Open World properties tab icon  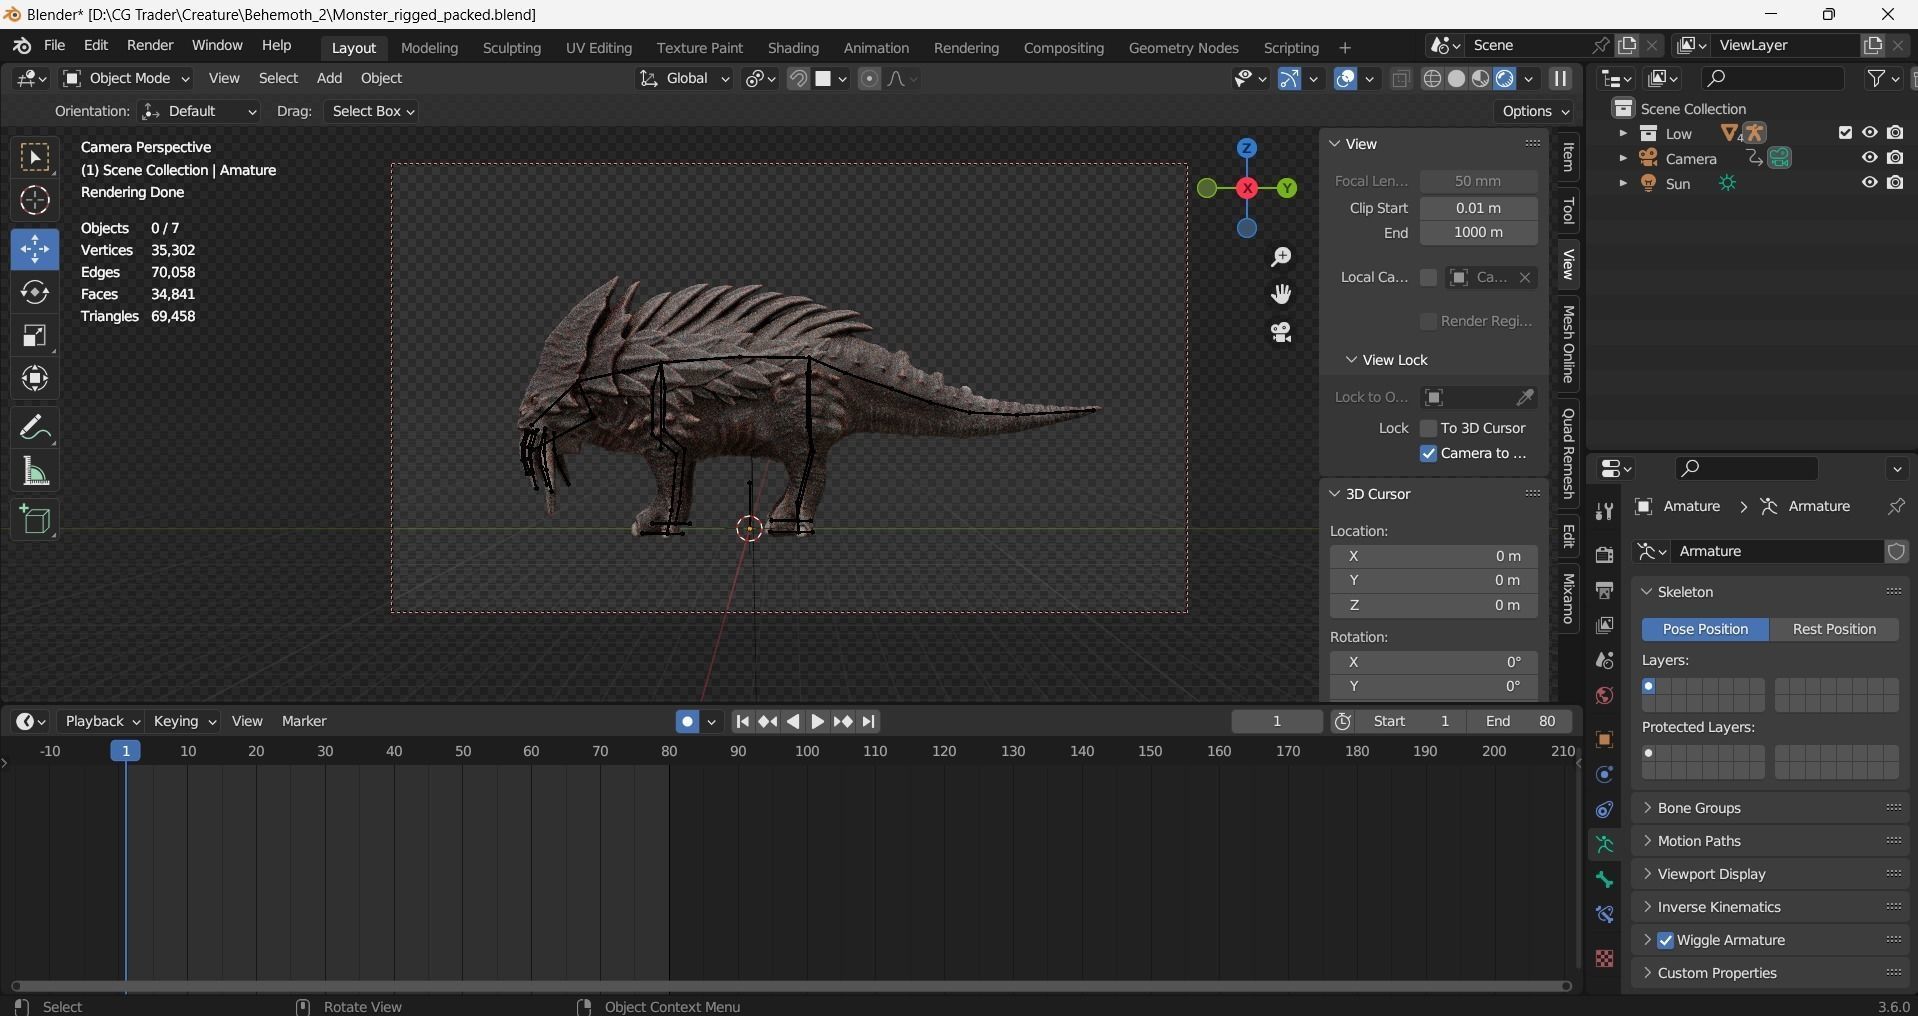coord(1604,696)
